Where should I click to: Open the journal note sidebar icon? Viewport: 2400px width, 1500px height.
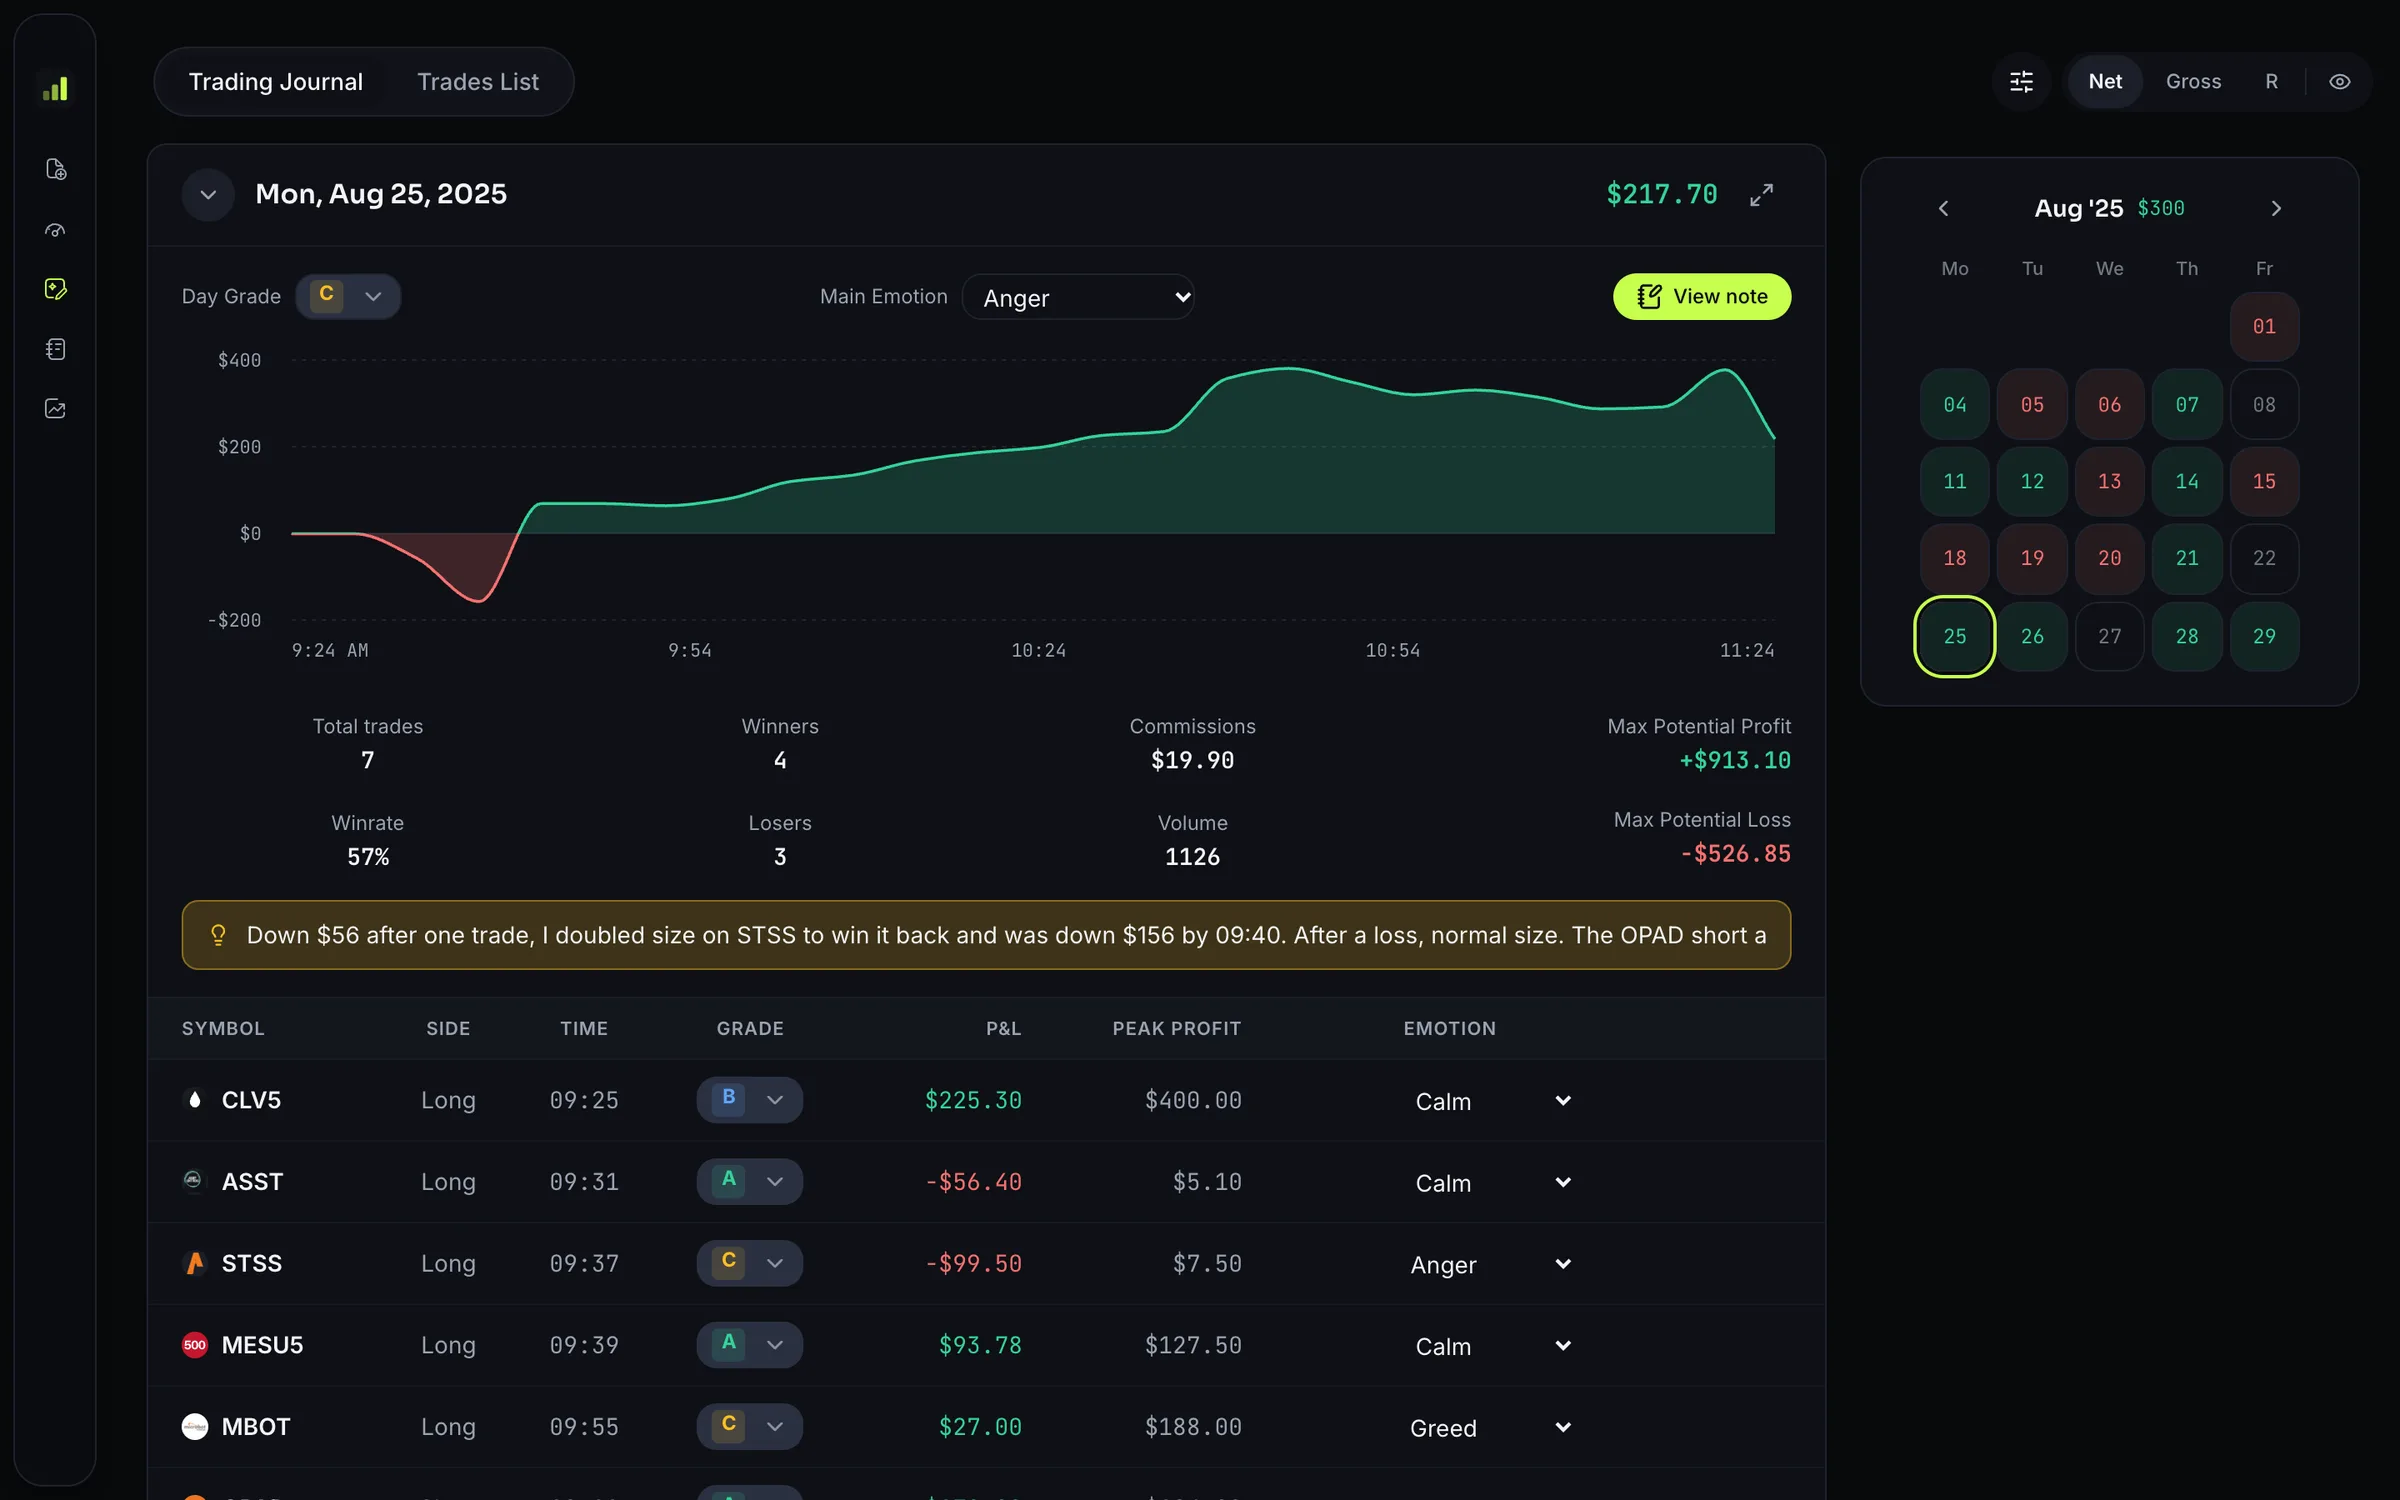[56, 289]
